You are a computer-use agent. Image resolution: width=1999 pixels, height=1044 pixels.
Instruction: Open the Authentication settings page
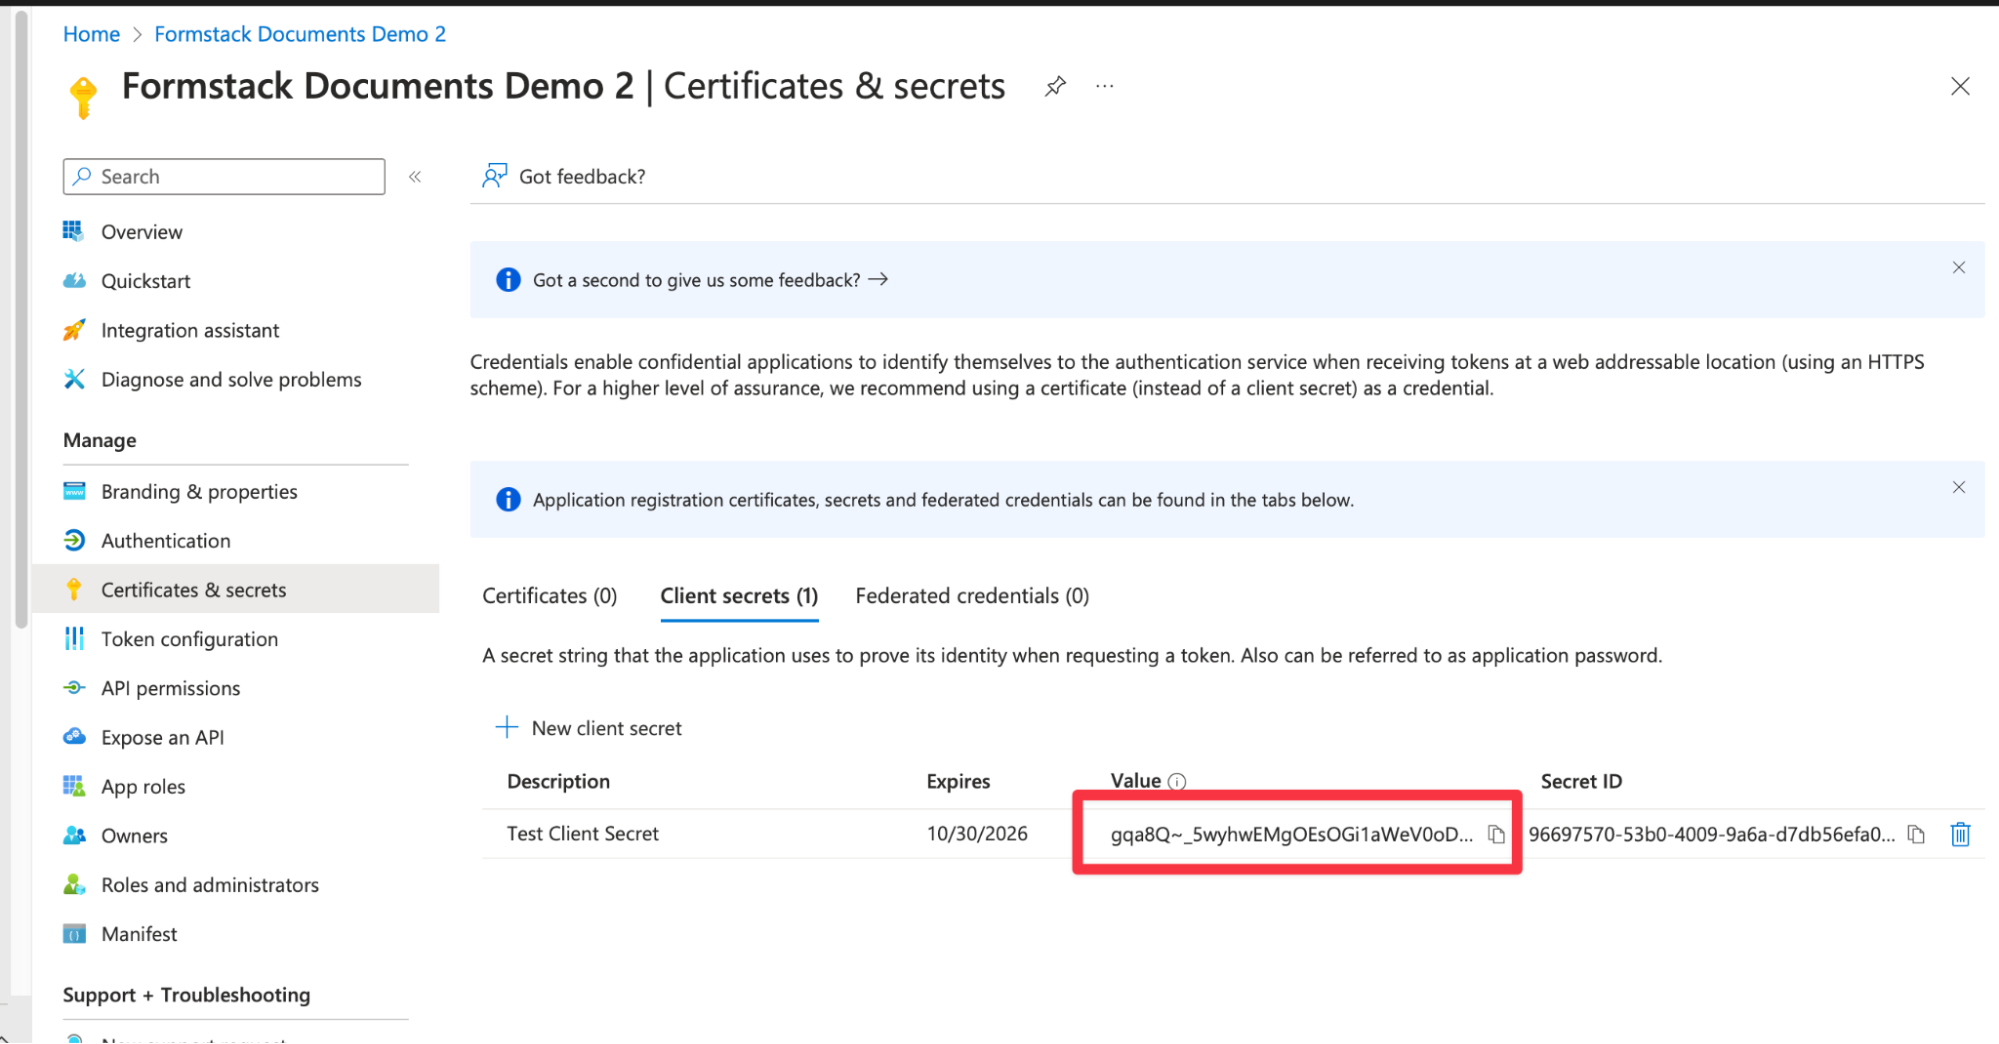[165, 541]
